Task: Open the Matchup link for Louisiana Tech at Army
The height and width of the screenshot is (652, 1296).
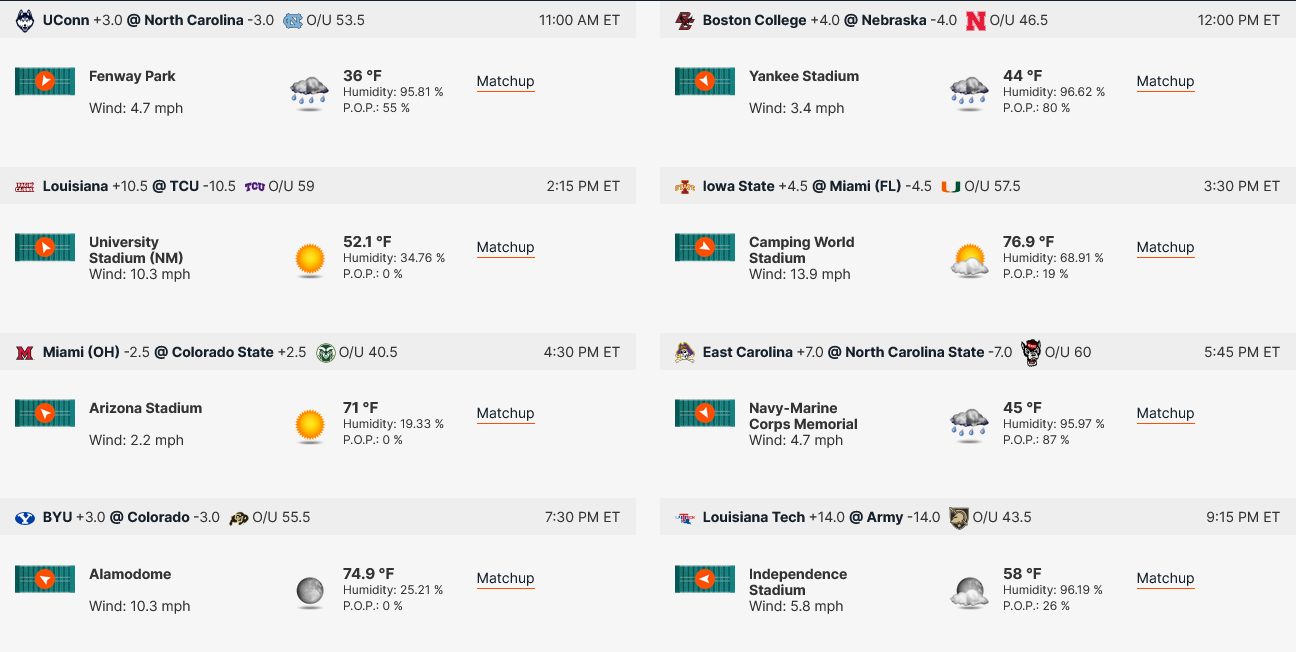Action: tap(1165, 578)
